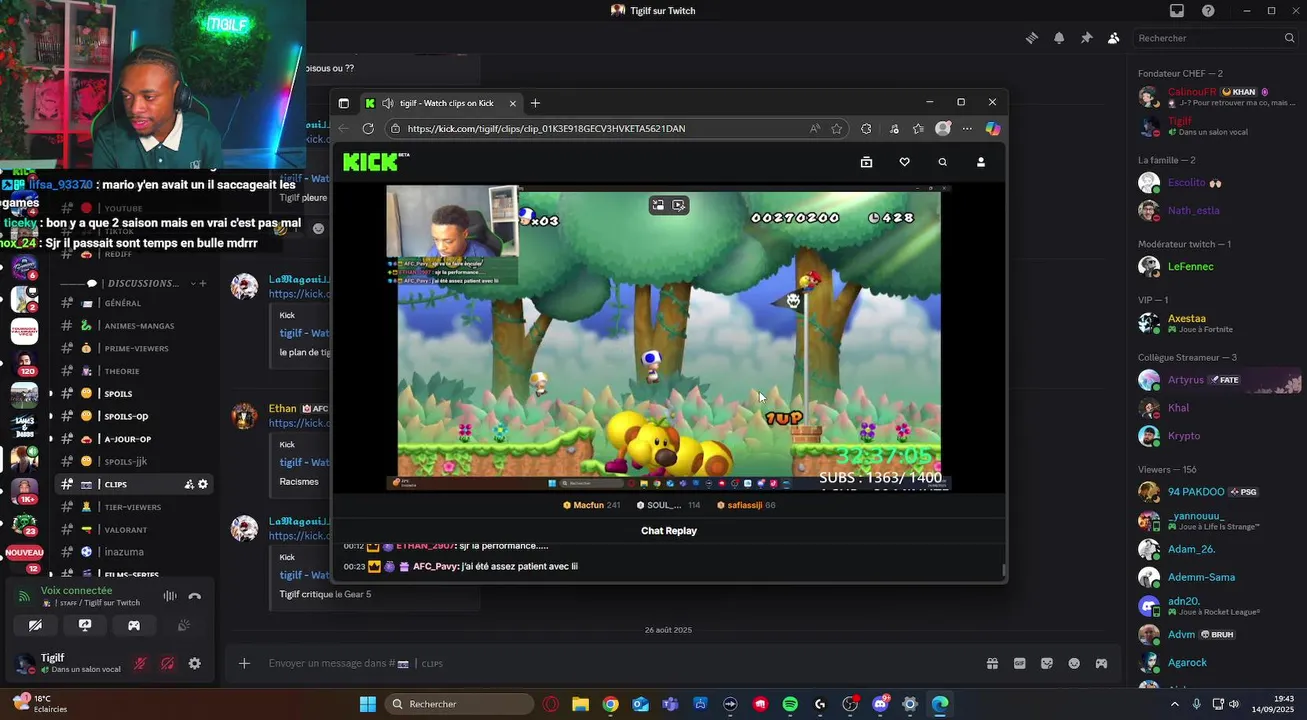Go to the Kick home logo
1307x720 pixels.
coord(376,162)
